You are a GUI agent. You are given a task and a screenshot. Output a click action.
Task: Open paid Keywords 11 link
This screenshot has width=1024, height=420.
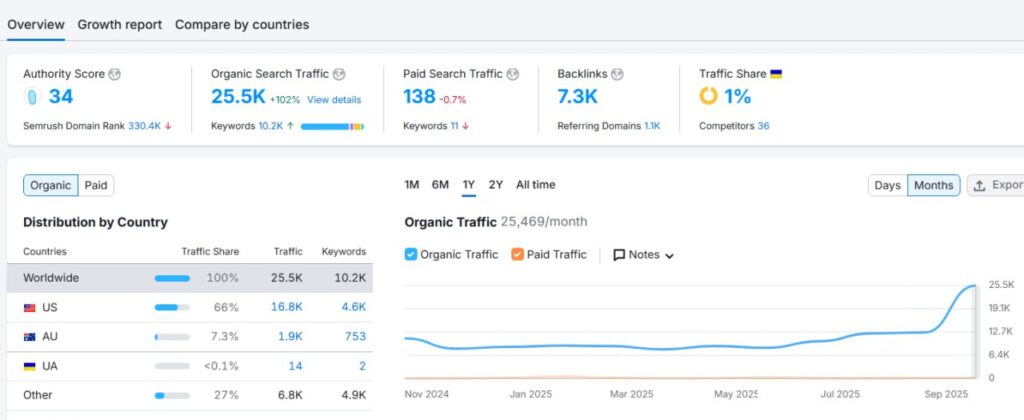tap(454, 126)
